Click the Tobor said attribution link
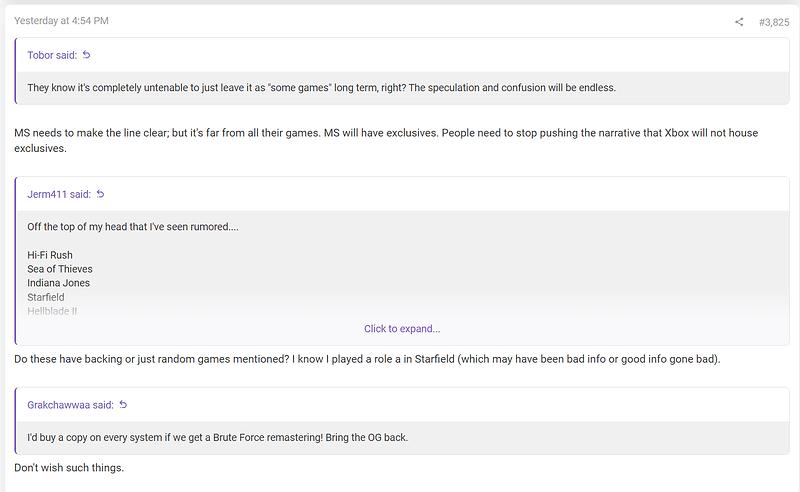 pyautogui.click(x=50, y=55)
